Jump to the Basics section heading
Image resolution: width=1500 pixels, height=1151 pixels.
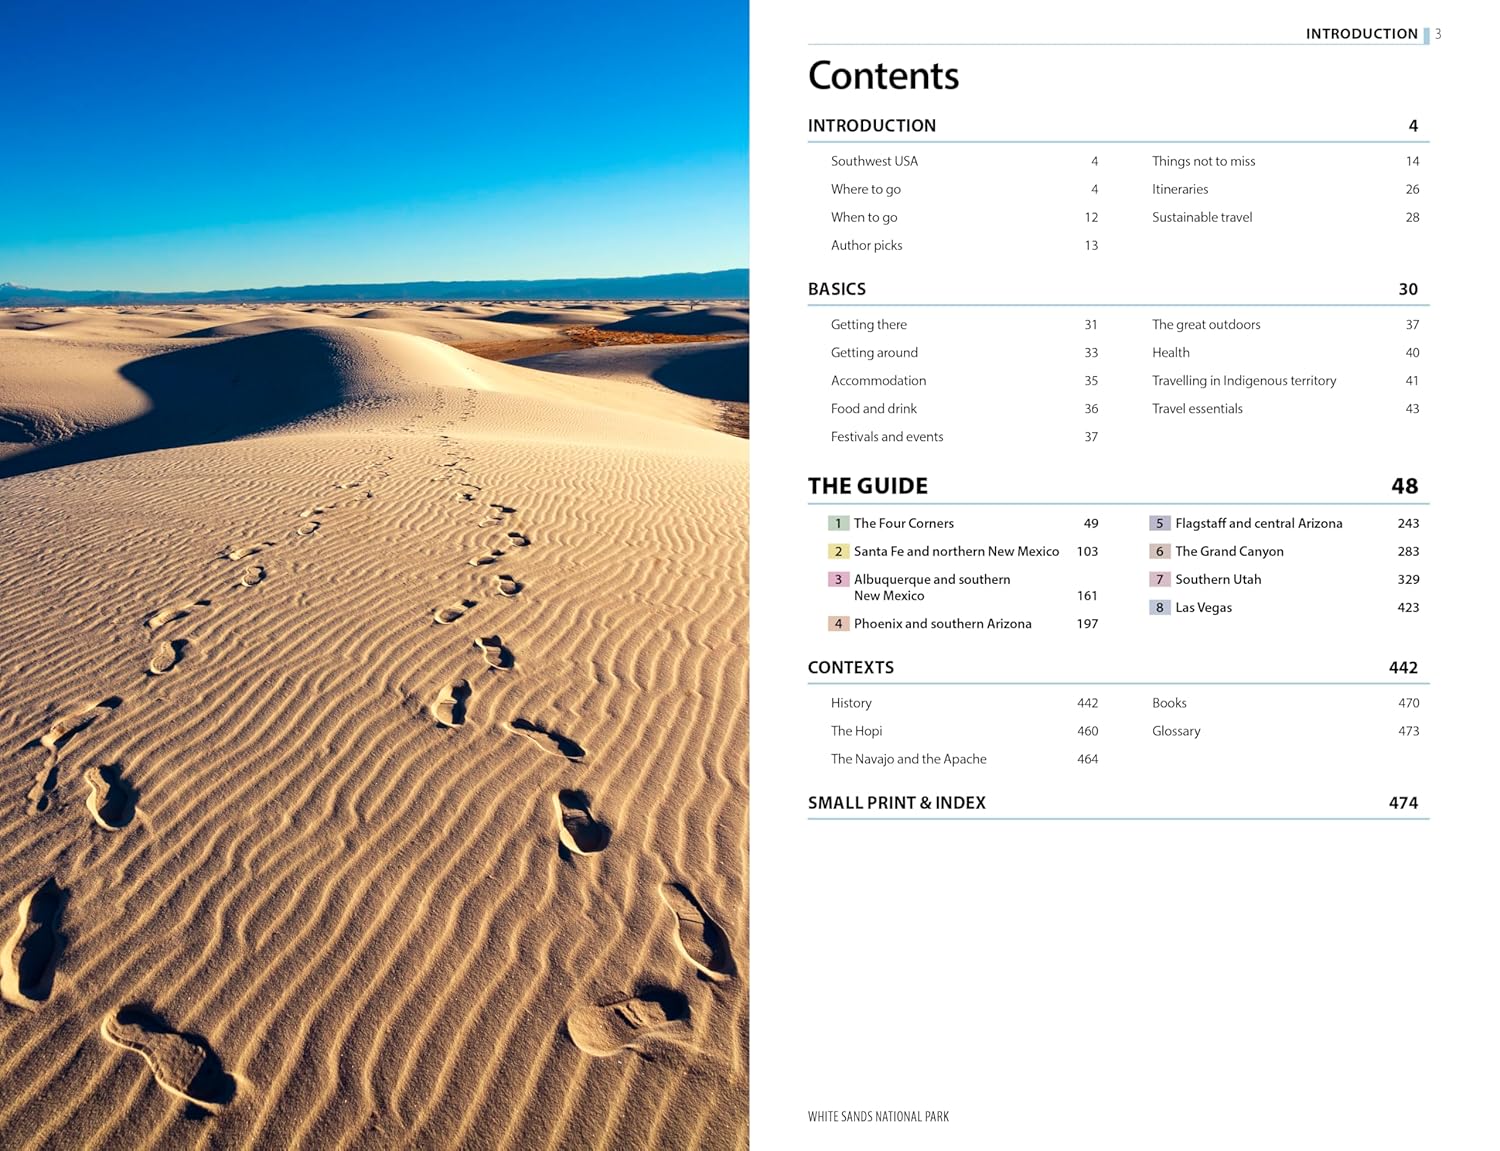pyautogui.click(x=837, y=289)
